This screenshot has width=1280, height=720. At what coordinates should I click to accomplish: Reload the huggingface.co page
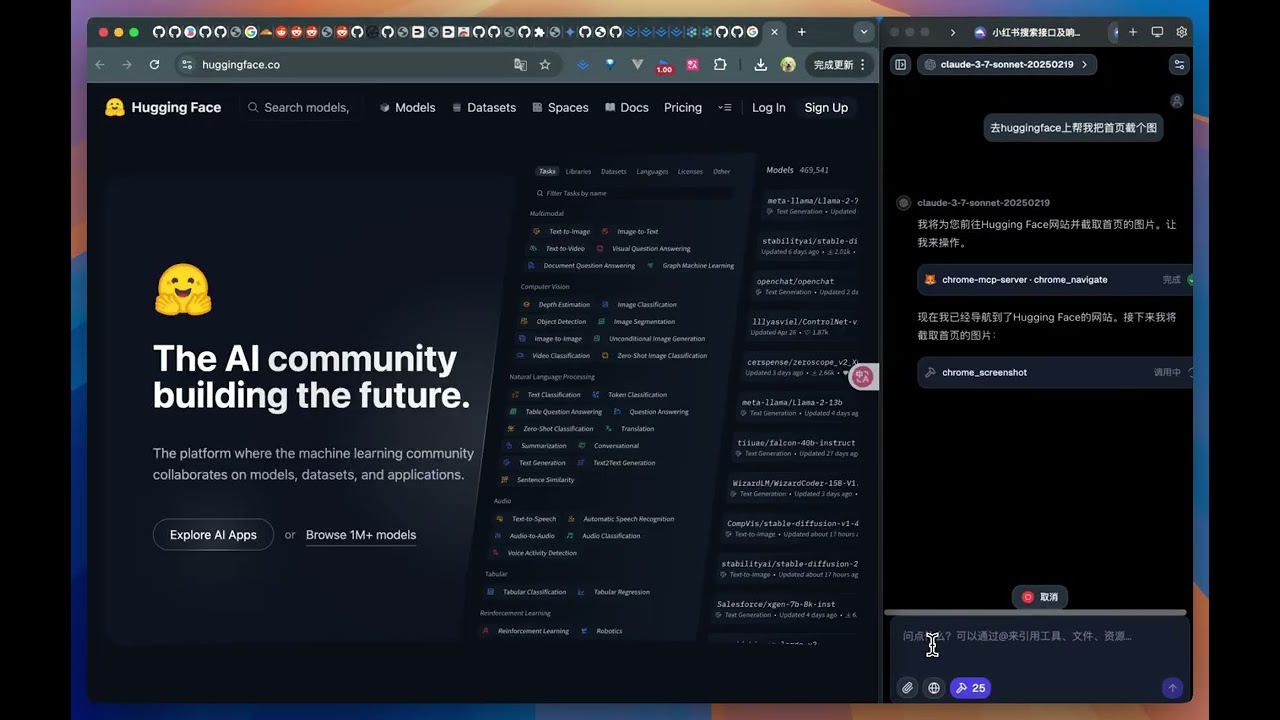(x=154, y=64)
